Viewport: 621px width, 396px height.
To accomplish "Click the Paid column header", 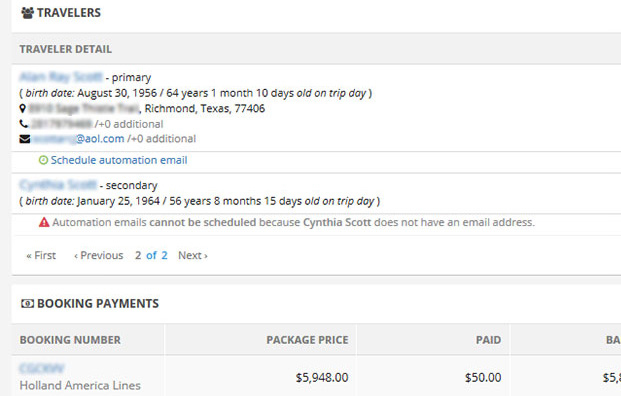I will point(488,340).
